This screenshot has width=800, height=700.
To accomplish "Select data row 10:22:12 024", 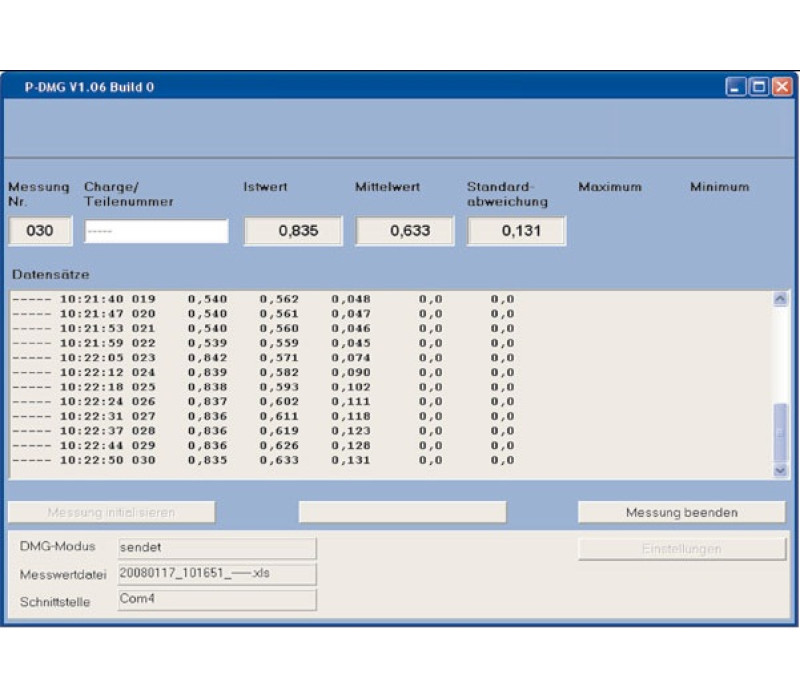I will [x=263, y=372].
